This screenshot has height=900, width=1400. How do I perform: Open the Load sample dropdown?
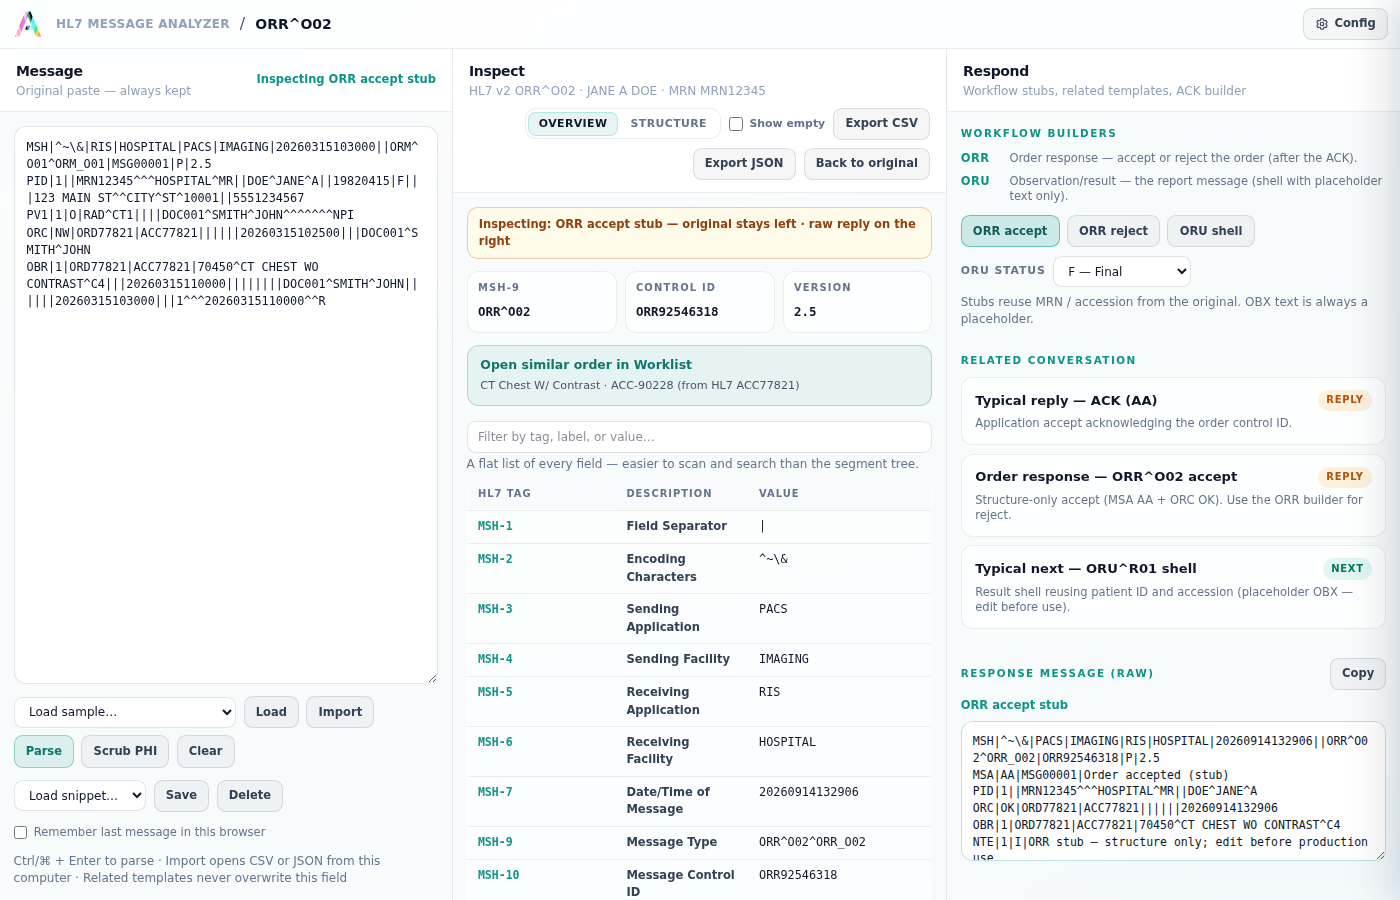[x=125, y=712]
